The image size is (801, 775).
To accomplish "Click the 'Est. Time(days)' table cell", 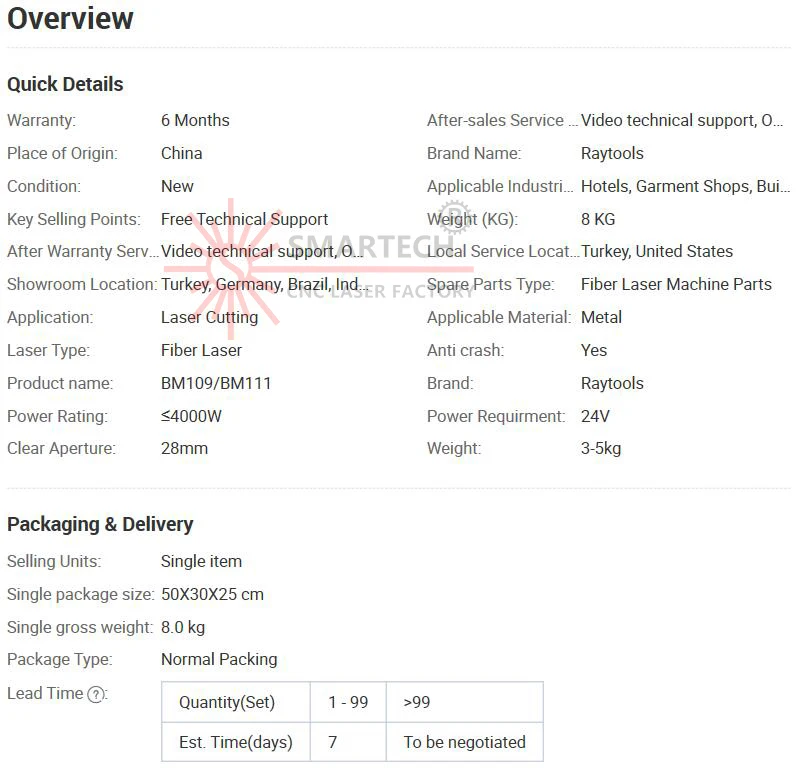I will tap(235, 742).
